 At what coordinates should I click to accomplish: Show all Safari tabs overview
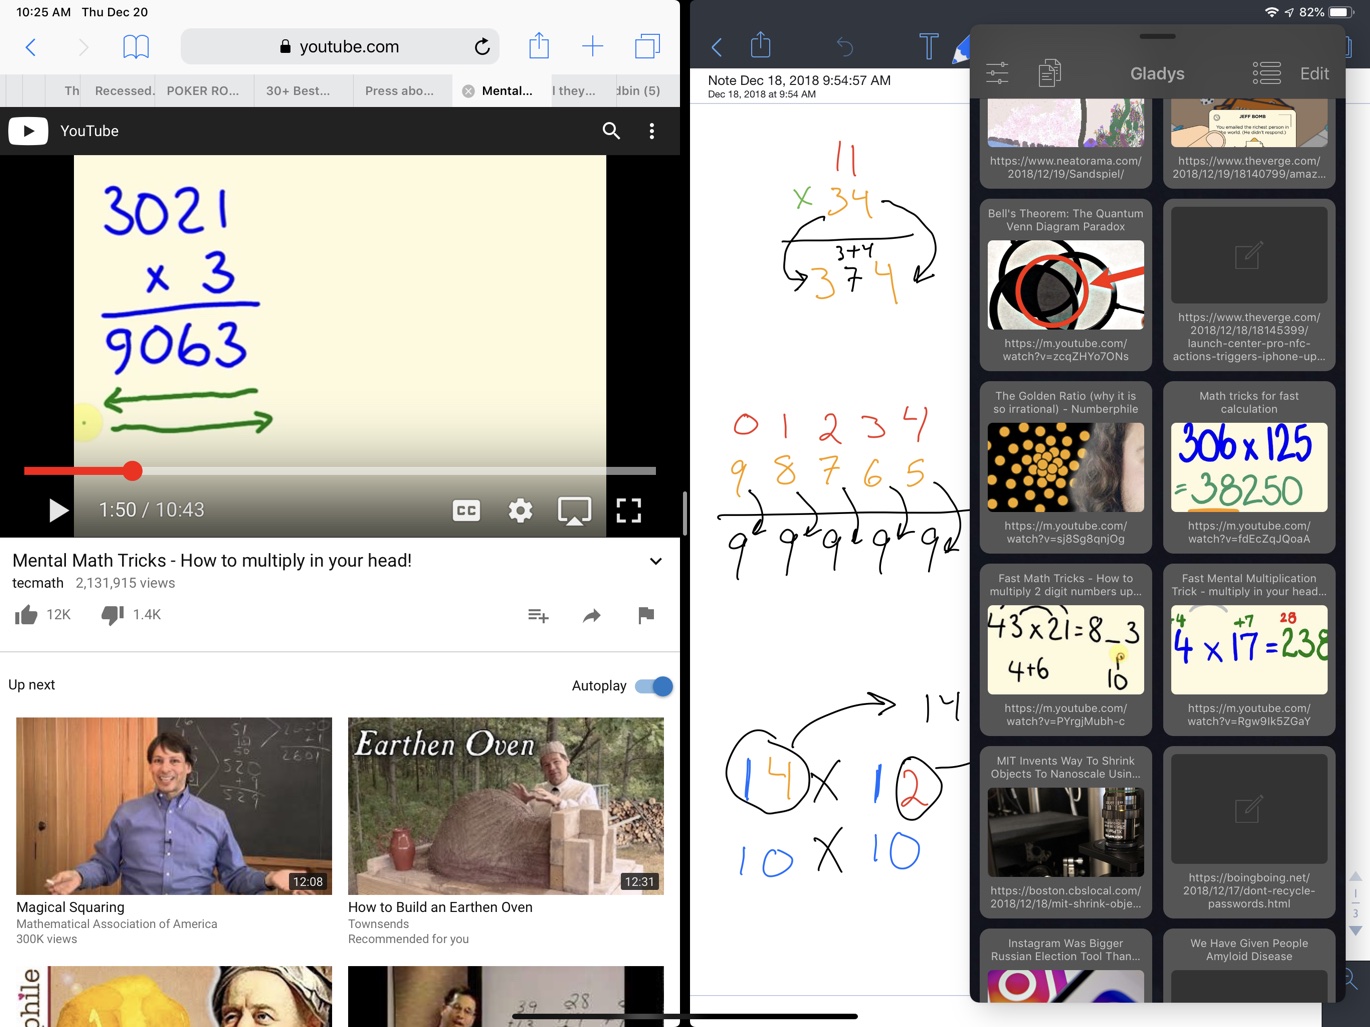coord(647,46)
